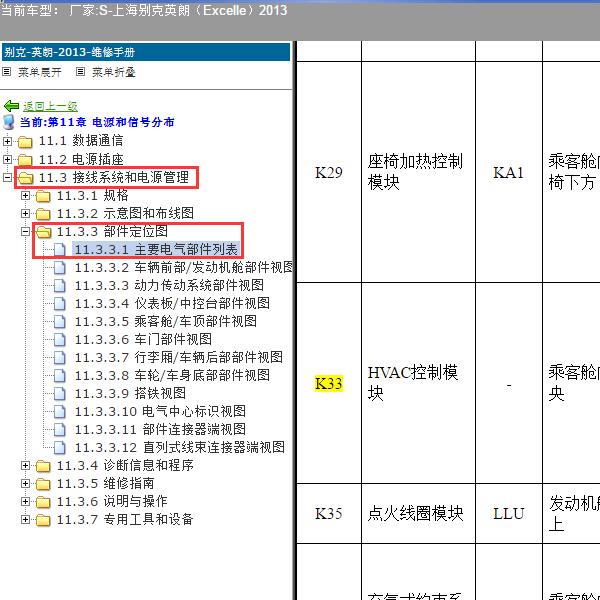
Task: Click folder icon of 11.3.1 规格
Action: [x=43, y=196]
